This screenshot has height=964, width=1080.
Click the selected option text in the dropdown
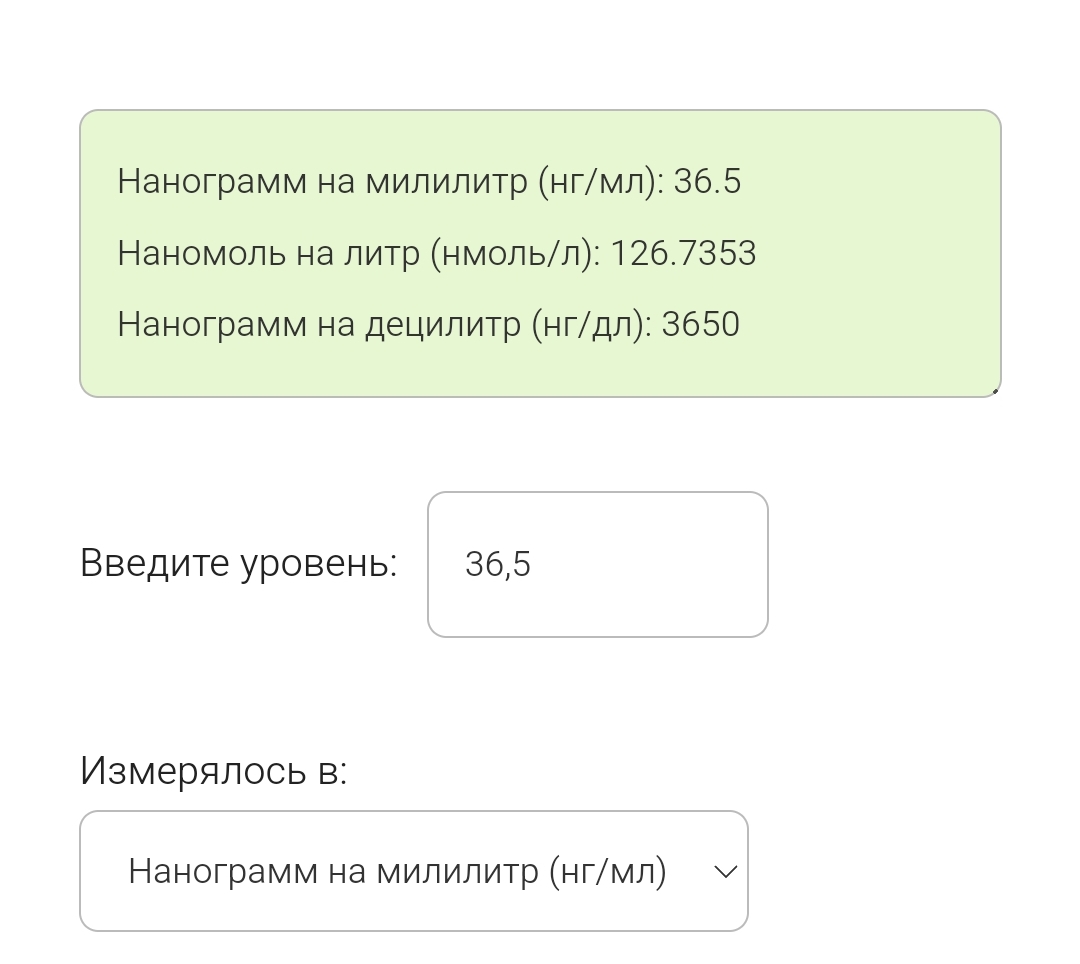(x=397, y=871)
